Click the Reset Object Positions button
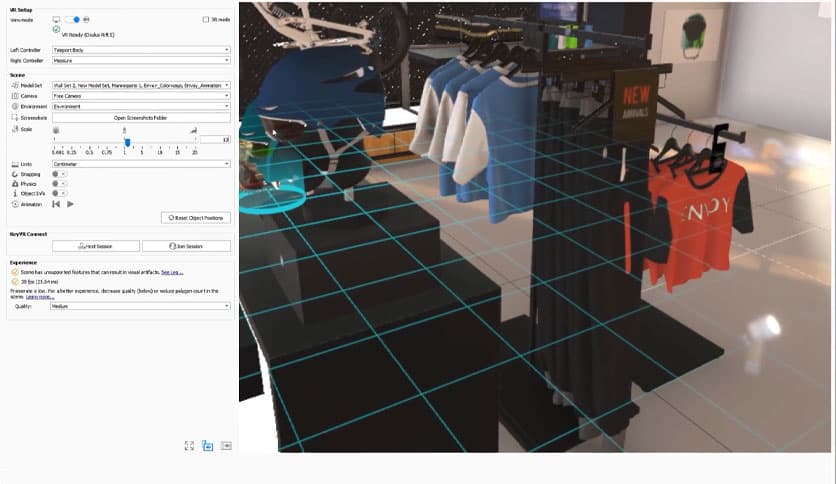This screenshot has height=484, width=836. pyautogui.click(x=196, y=217)
